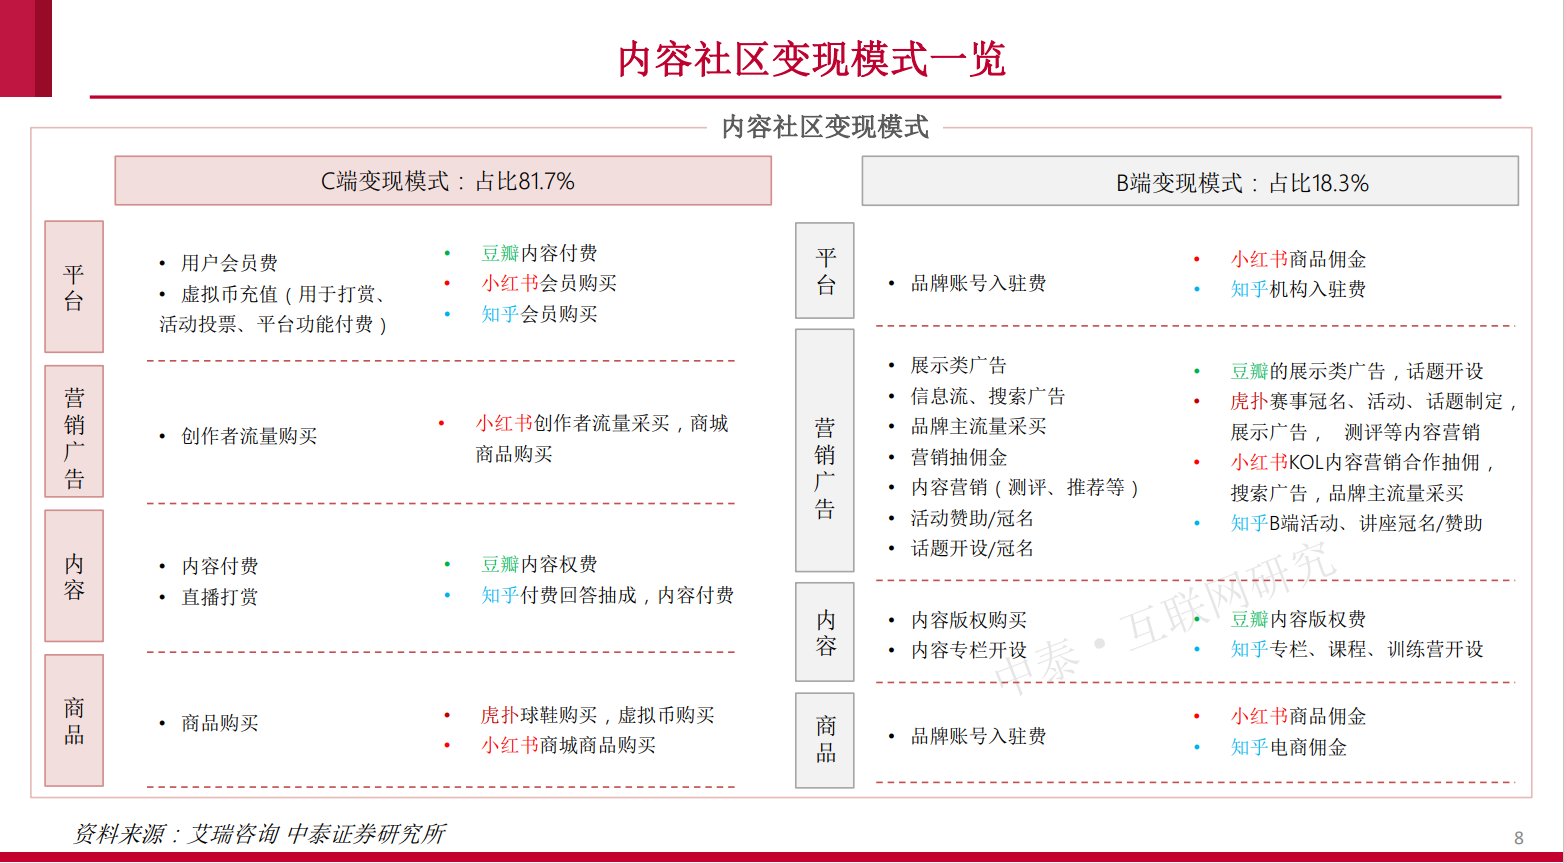Select the pink 内容 category label
The image size is (1564, 863).
pyautogui.click(x=74, y=576)
